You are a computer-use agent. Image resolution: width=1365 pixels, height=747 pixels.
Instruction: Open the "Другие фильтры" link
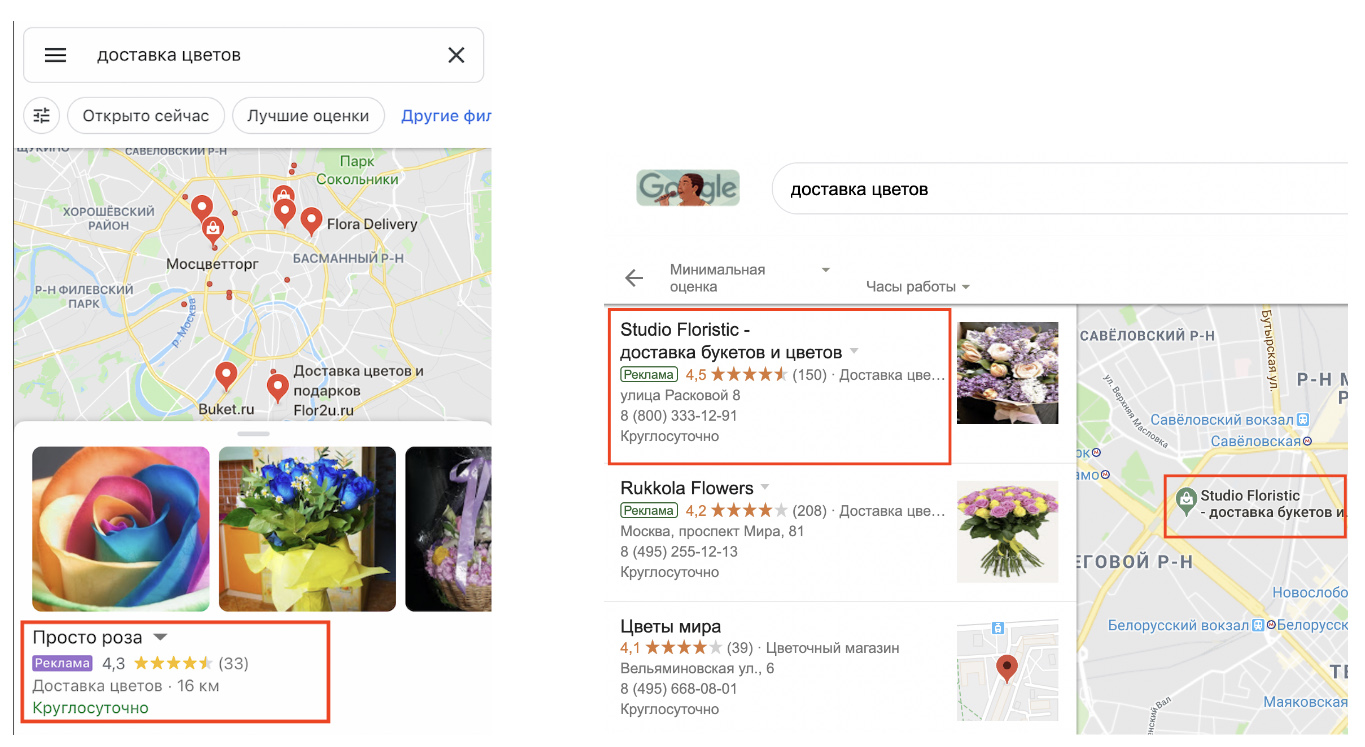(446, 116)
